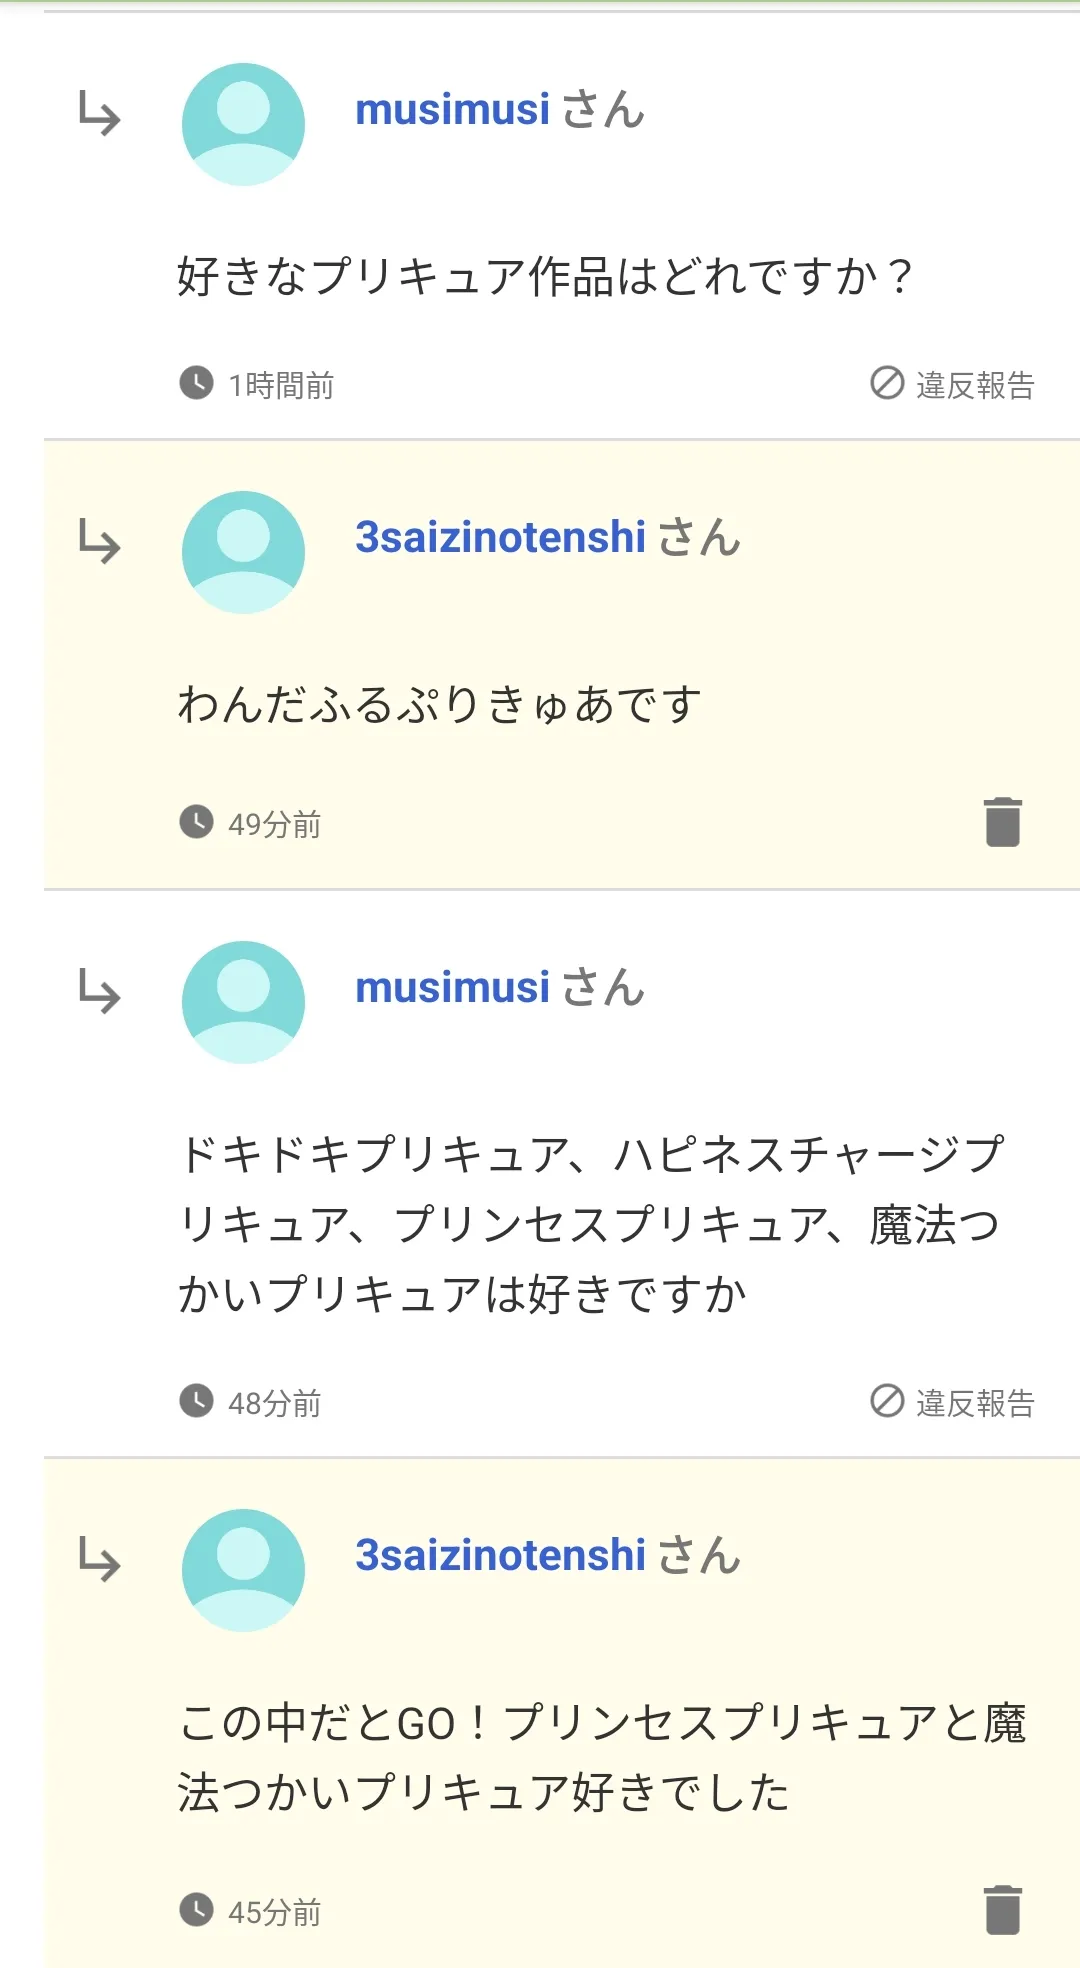Delete the reply posted 45分前
Viewport: 1080px width, 1968px height.
[x=1002, y=1910]
